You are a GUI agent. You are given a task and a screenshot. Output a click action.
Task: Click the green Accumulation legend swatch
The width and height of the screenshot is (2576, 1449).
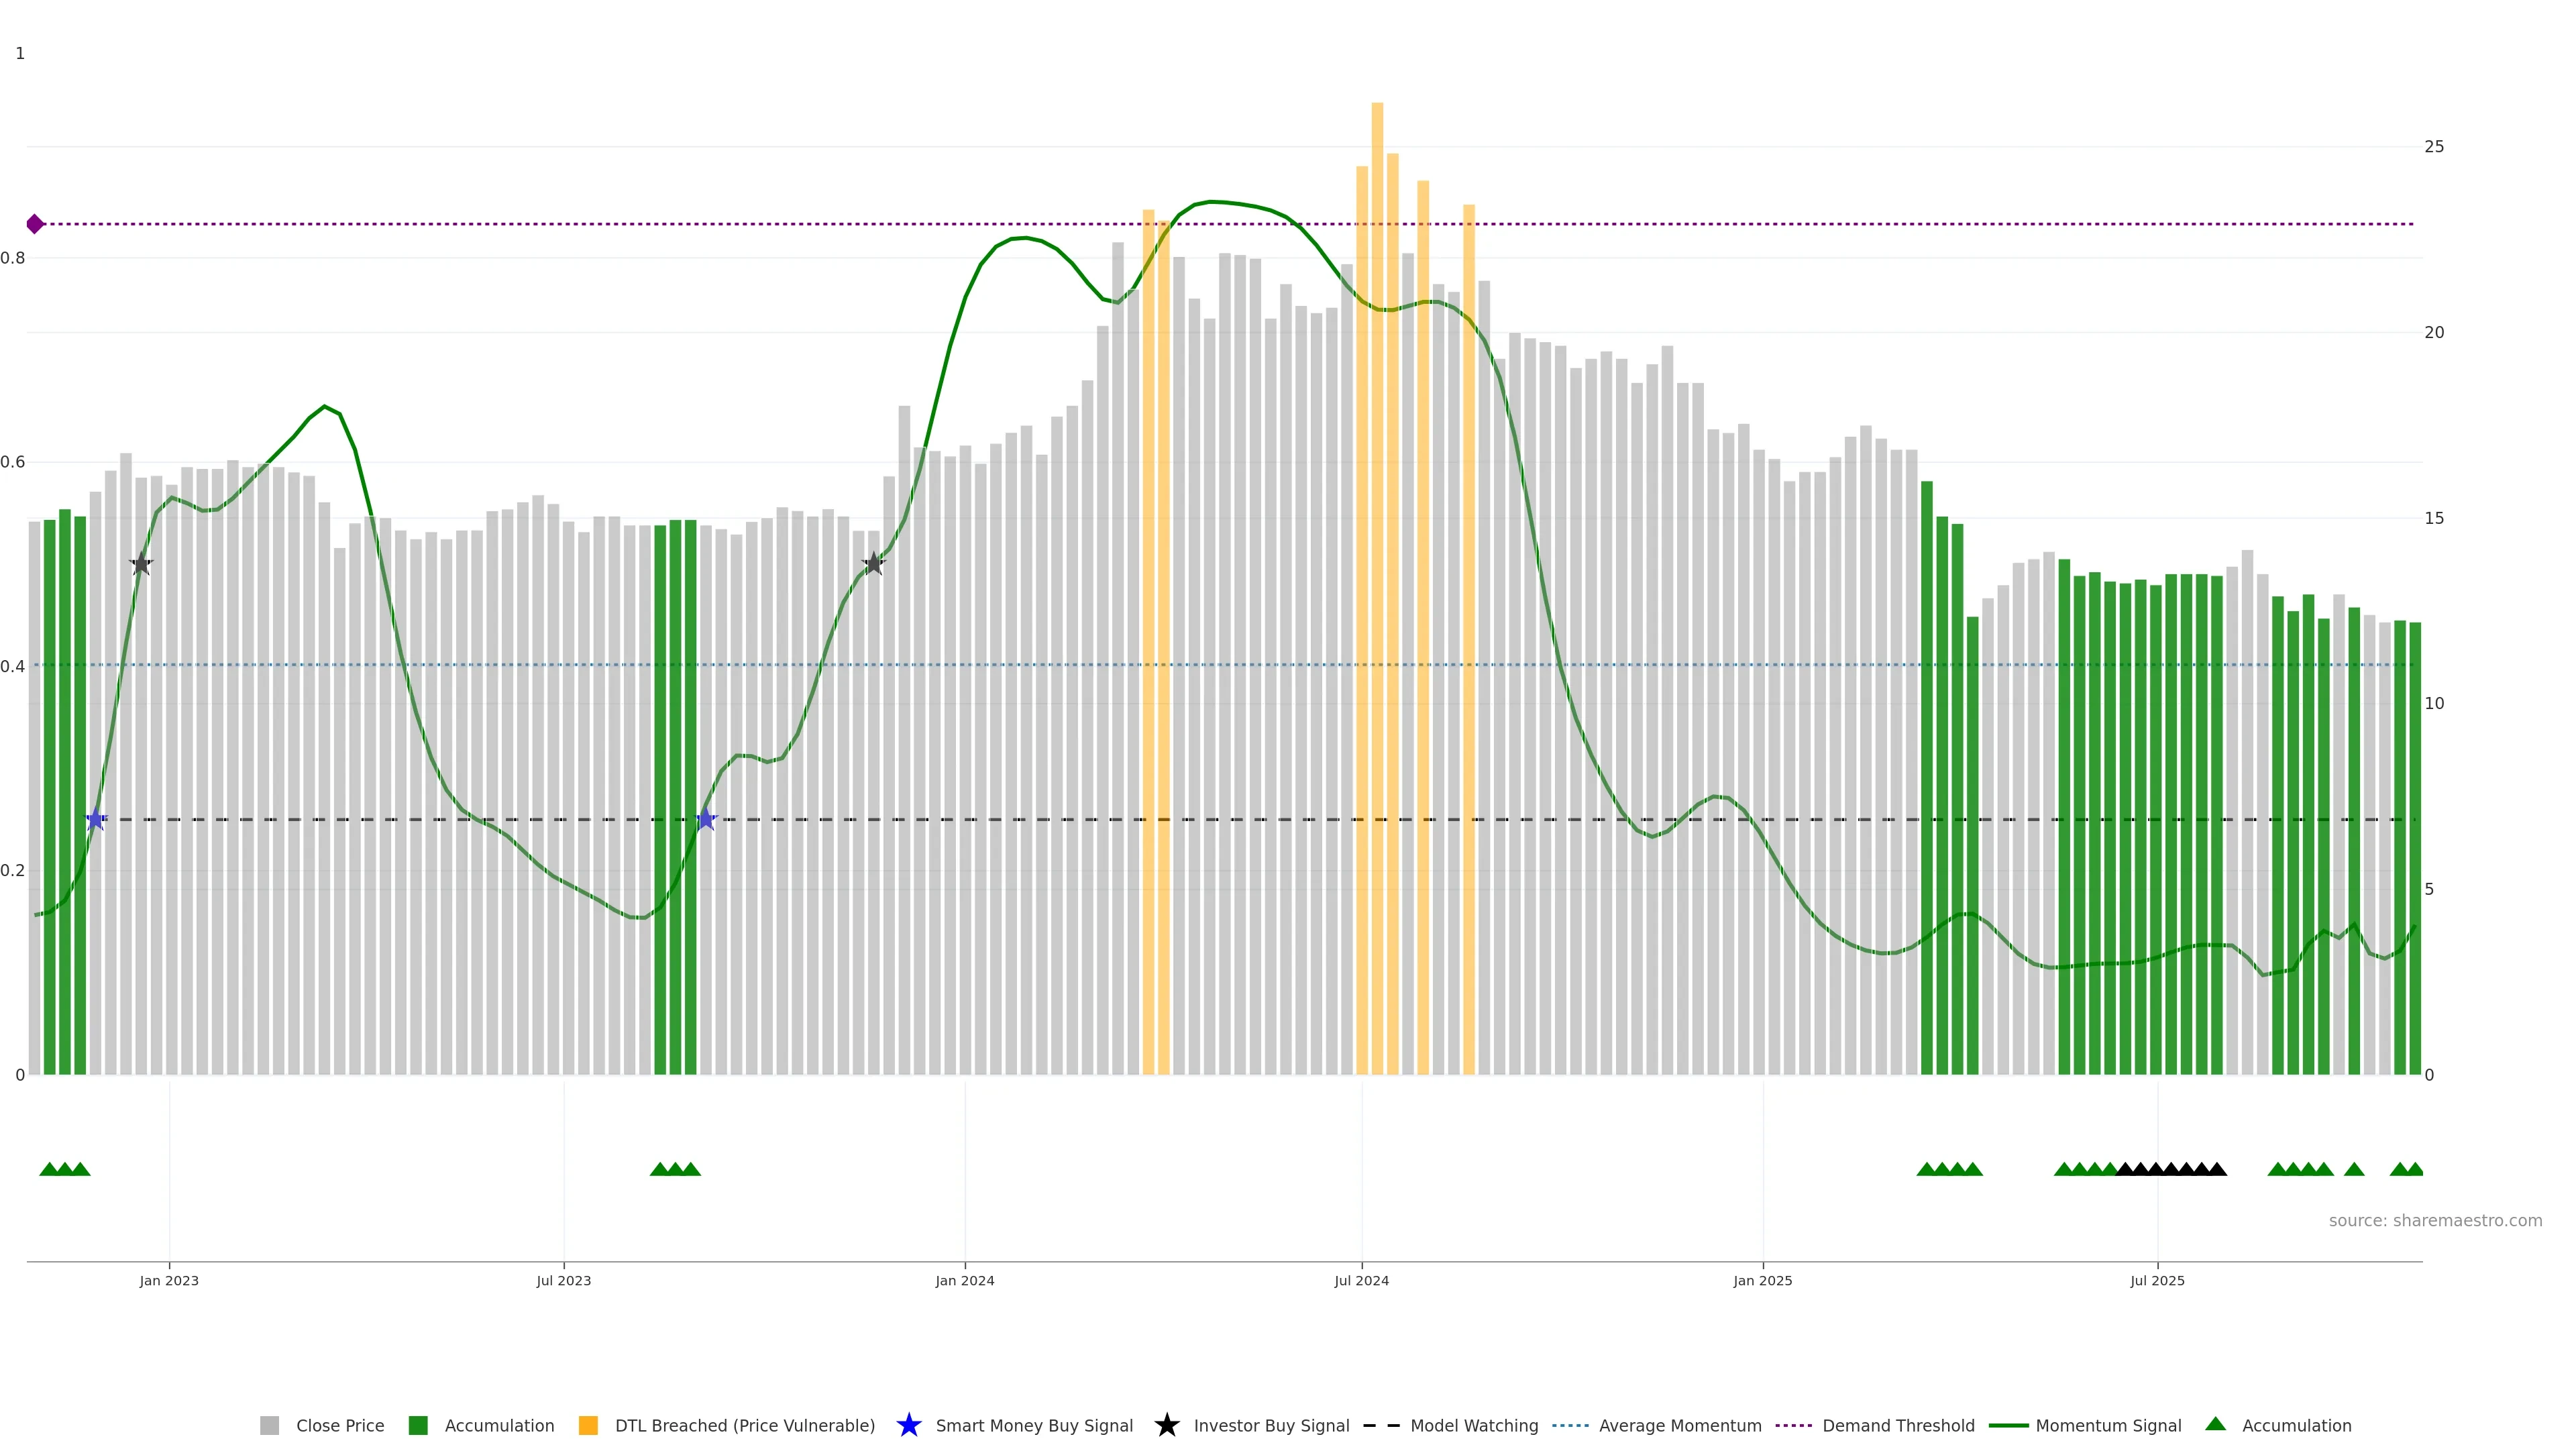(x=418, y=1426)
